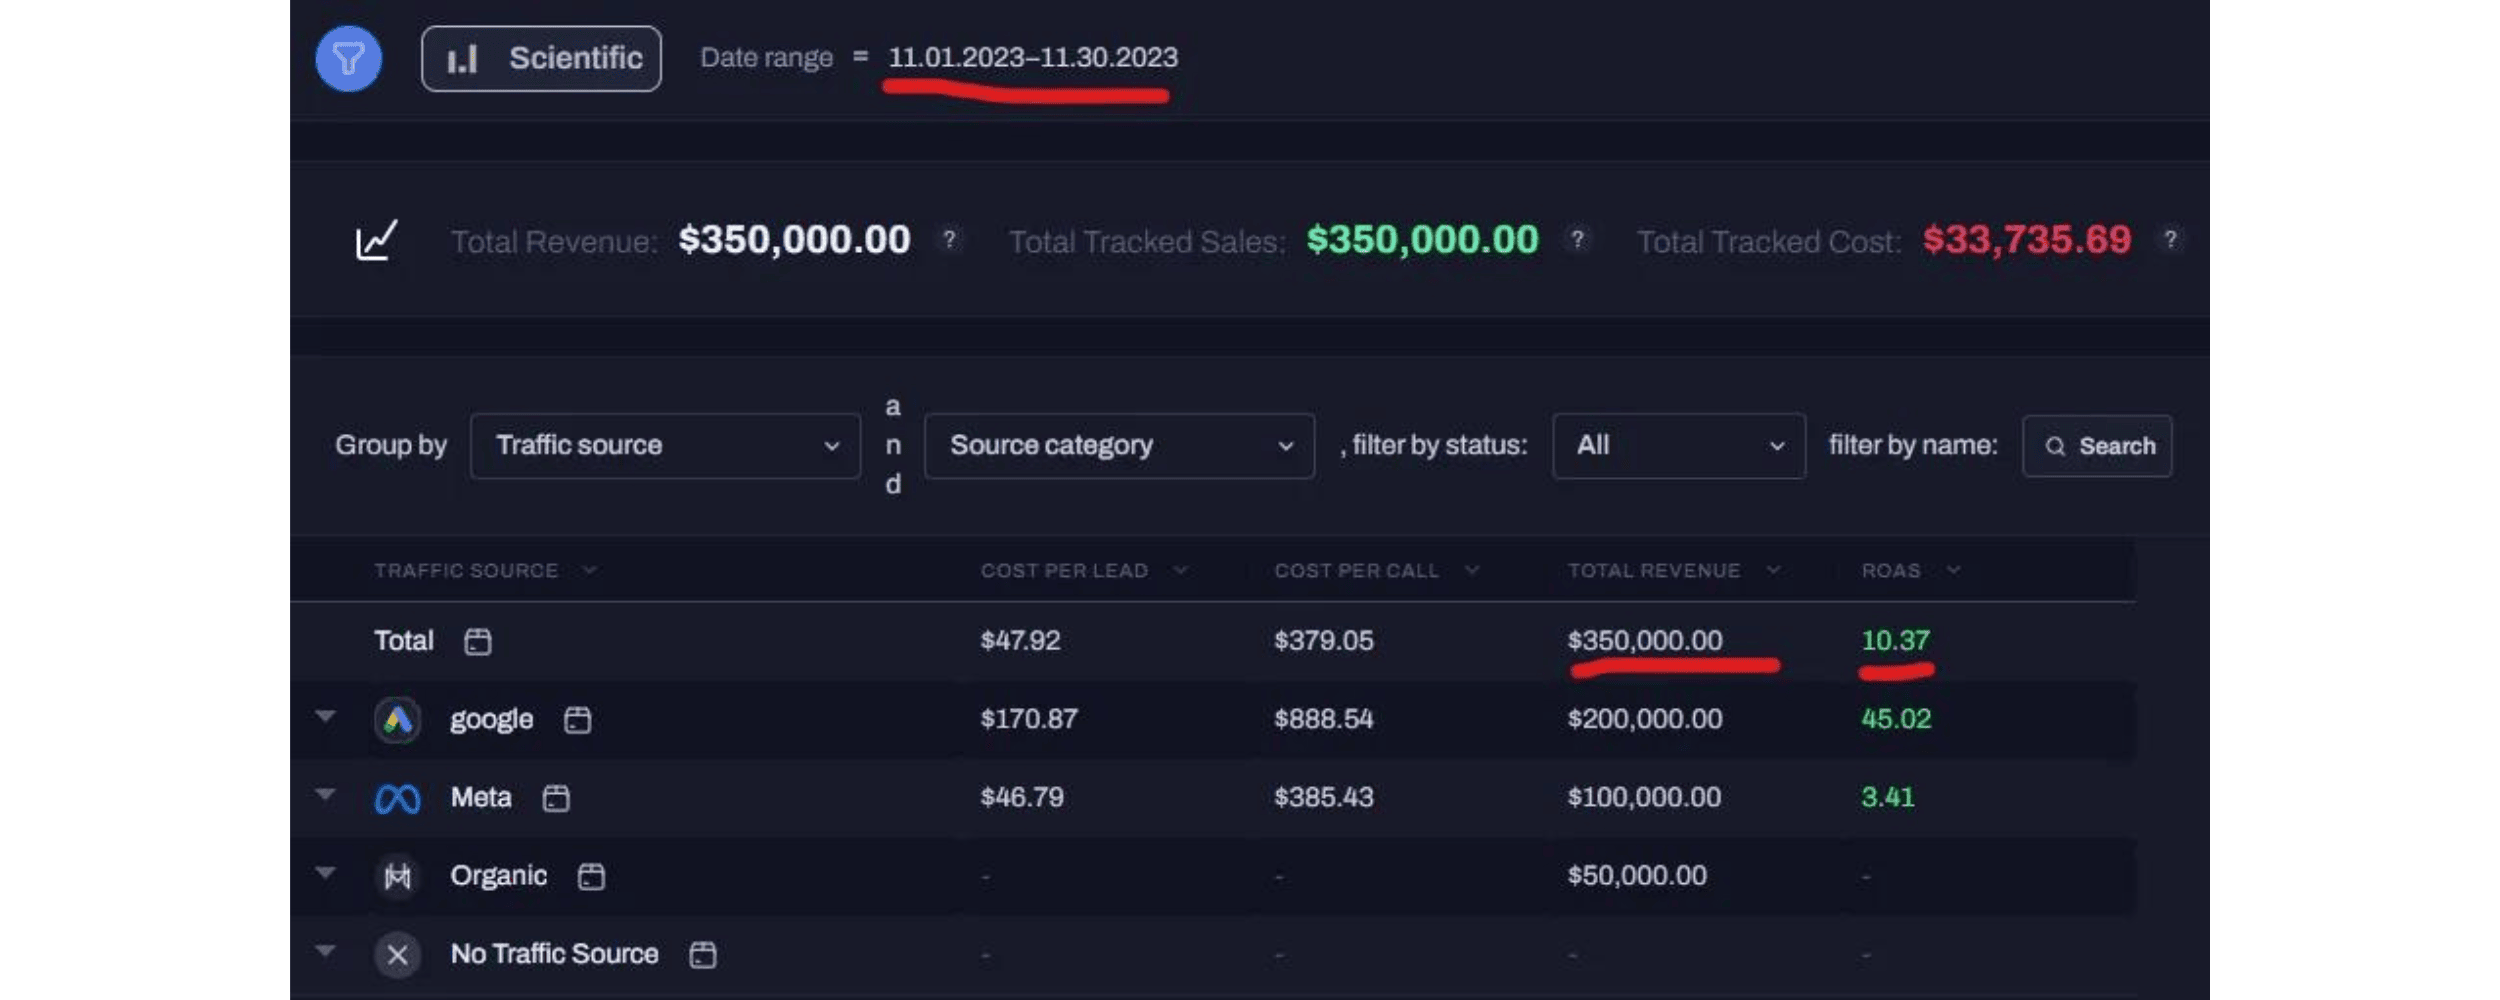The width and height of the screenshot is (2500, 1000).
Task: Click the calendar icon beside Meta
Action: click(556, 798)
